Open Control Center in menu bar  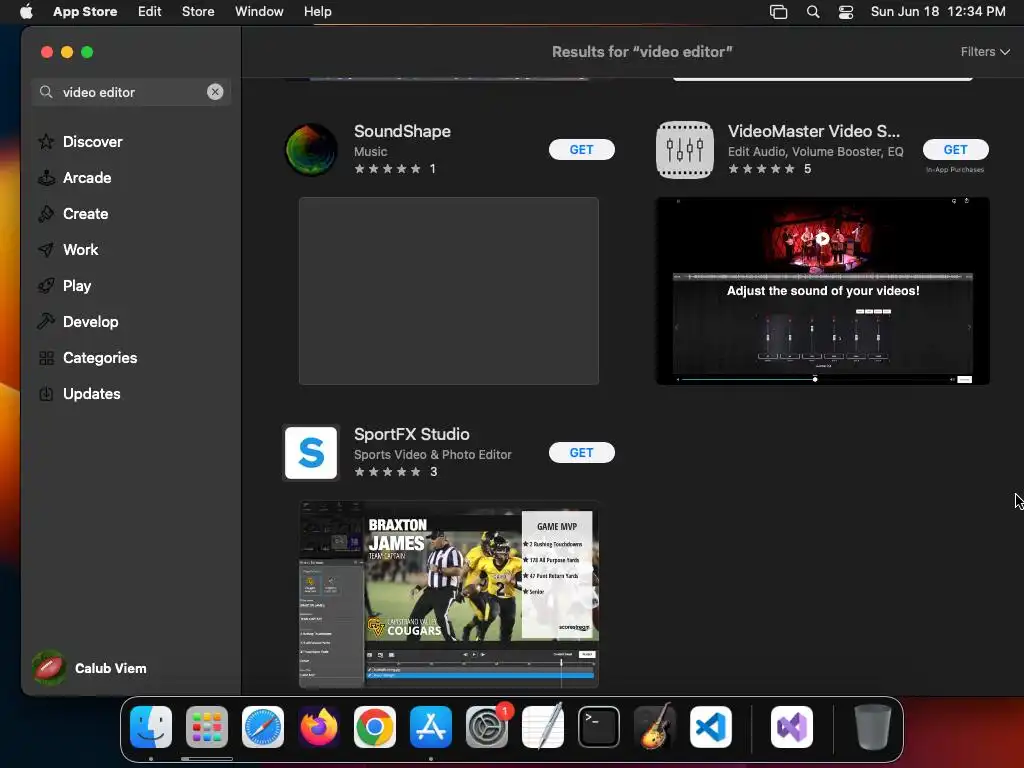tap(846, 12)
